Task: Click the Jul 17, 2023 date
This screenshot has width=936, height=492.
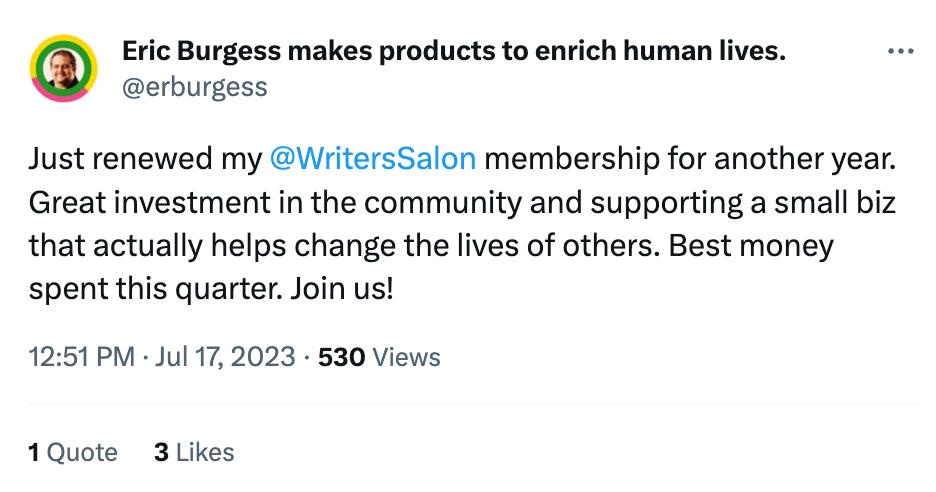Action: pos(224,357)
